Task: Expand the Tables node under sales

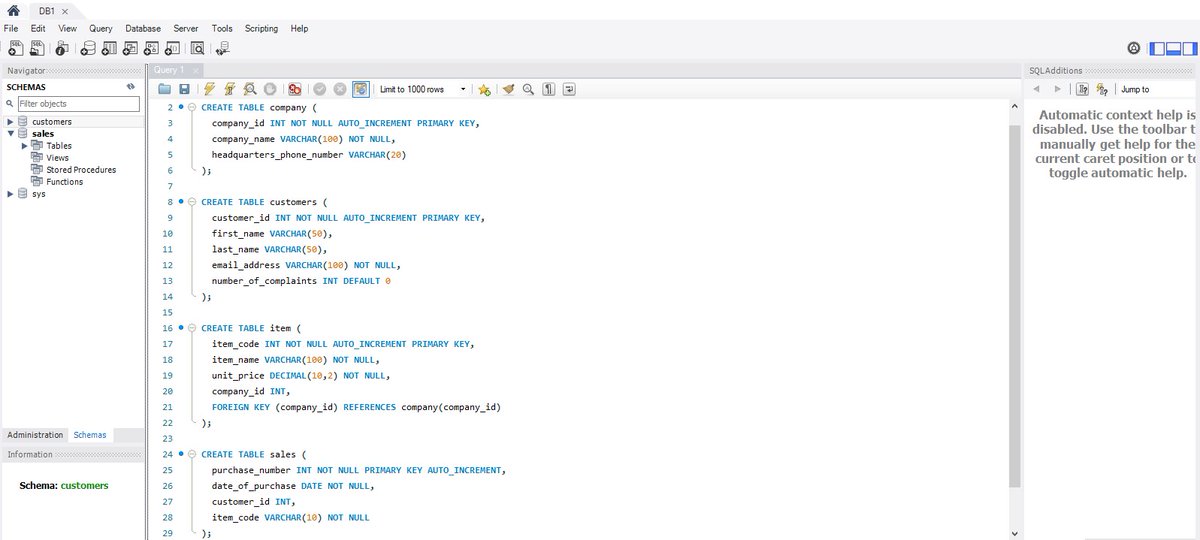Action: click(25, 146)
